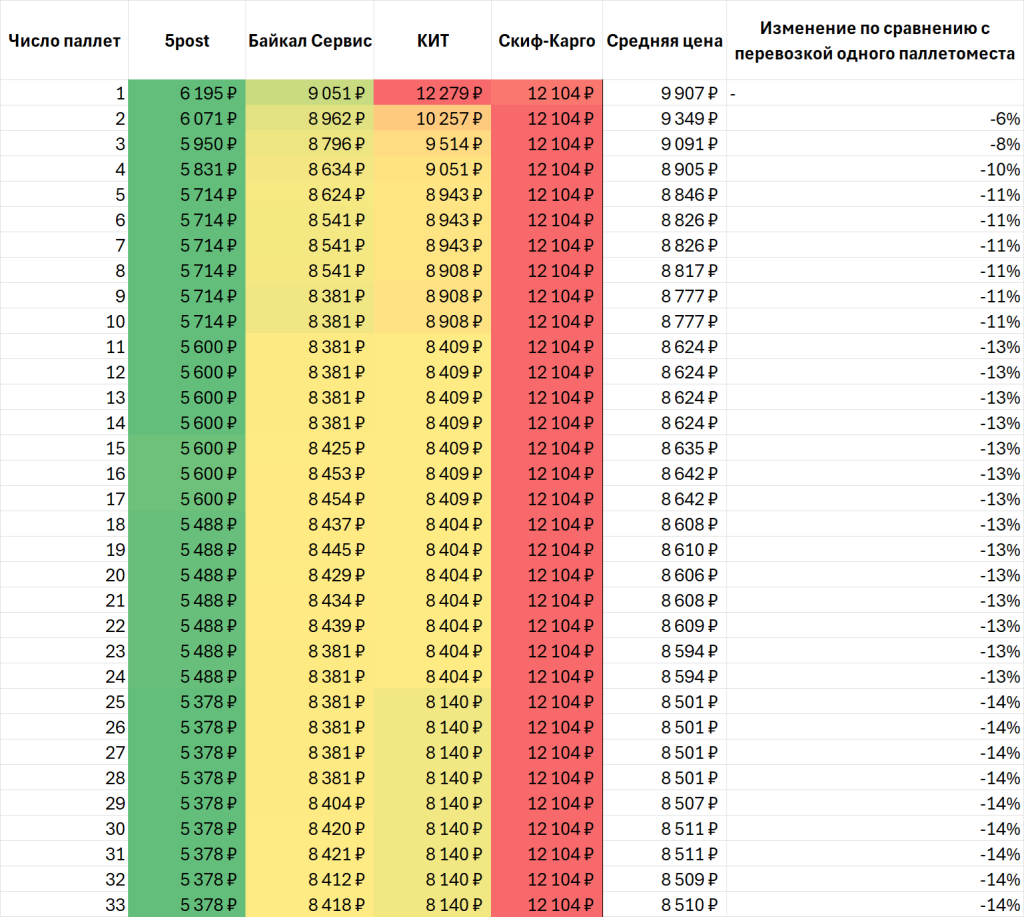Click the red КИТ cell 12 279 ₽
The image size is (1024, 917).
pos(432,94)
